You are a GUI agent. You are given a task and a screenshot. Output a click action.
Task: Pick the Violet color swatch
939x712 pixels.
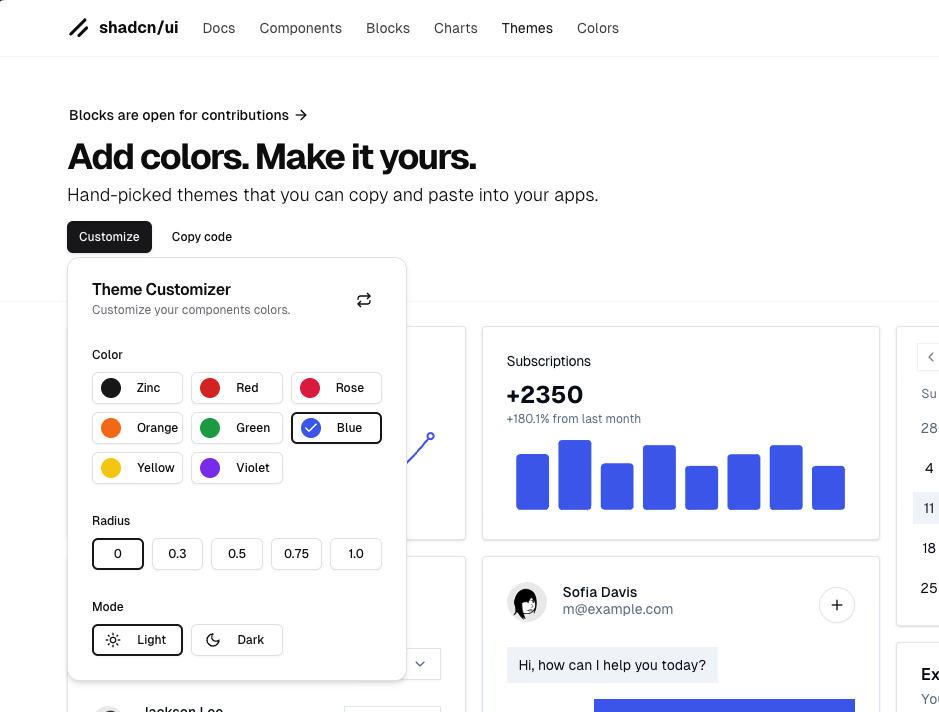coord(236,467)
